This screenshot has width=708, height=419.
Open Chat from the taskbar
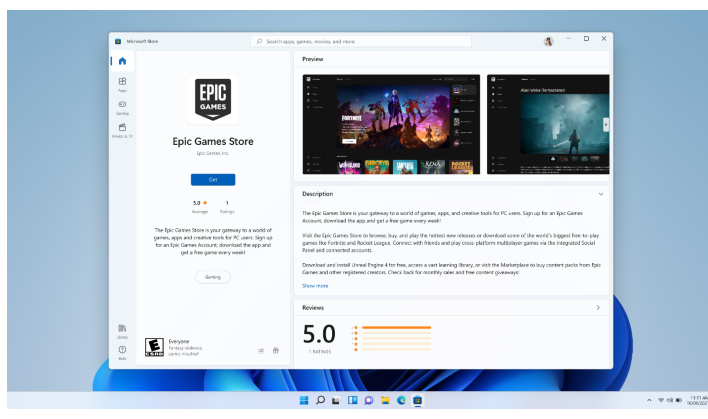click(369, 400)
